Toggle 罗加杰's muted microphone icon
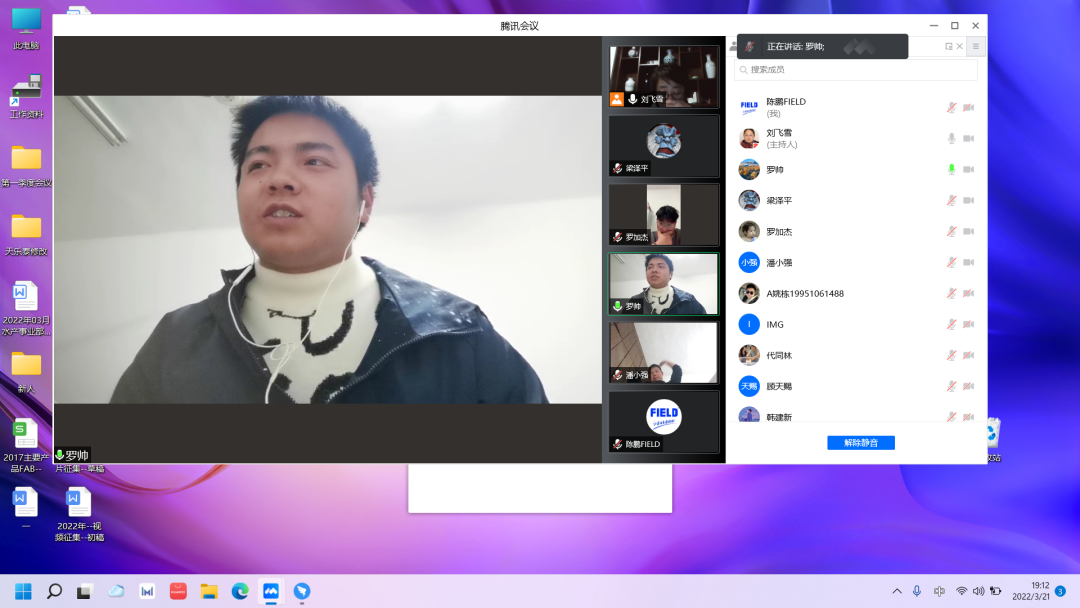 [951, 231]
